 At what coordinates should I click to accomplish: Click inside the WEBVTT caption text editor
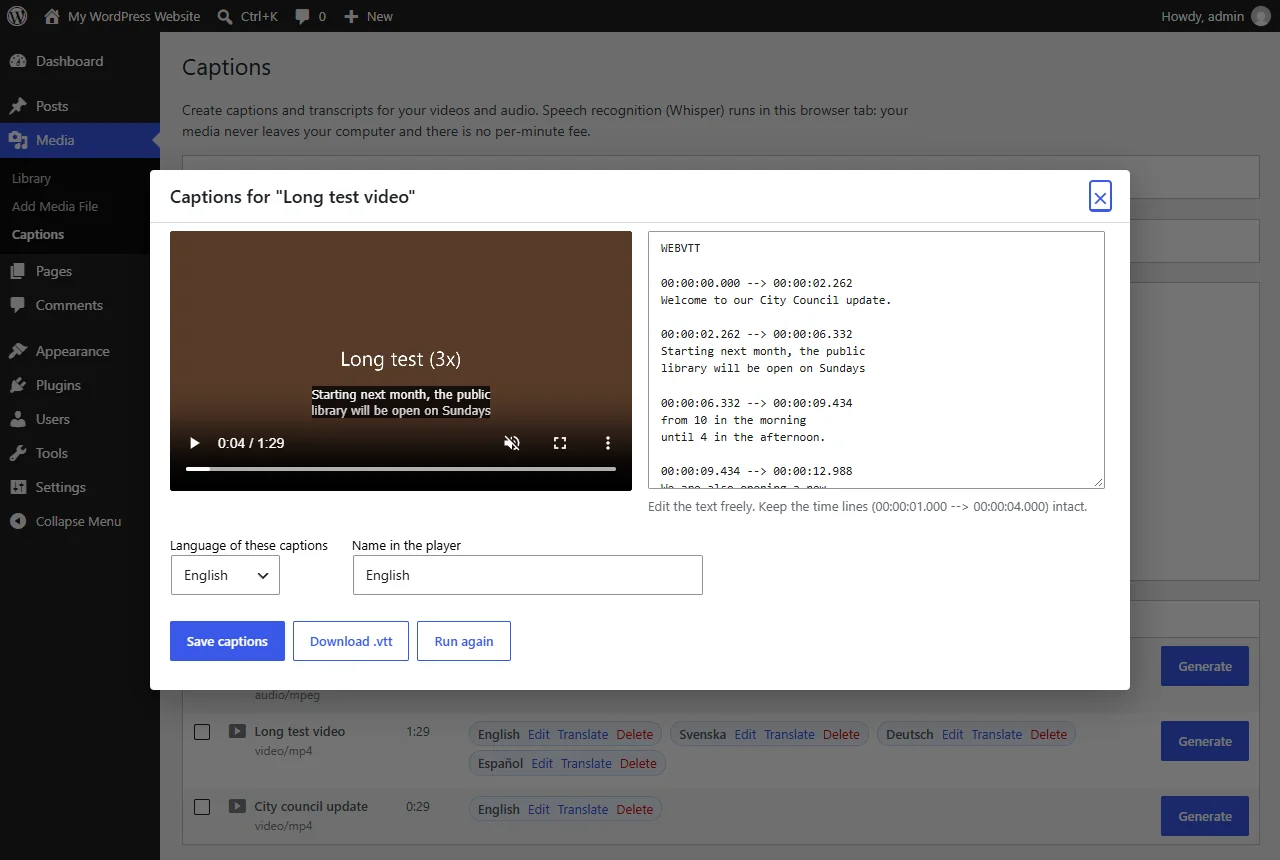(x=876, y=360)
